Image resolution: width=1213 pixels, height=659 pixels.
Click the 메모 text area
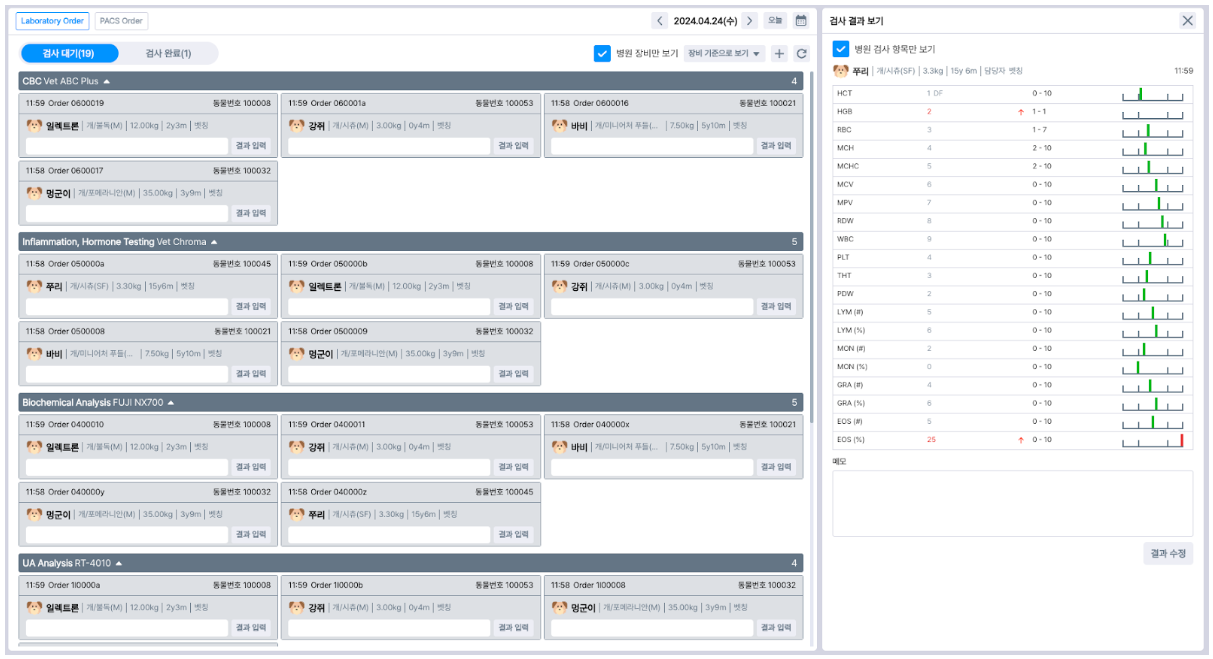pos(1013,503)
